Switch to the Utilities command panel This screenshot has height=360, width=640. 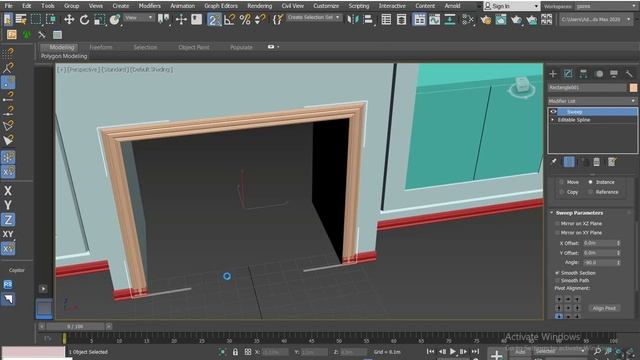[x=629, y=74]
